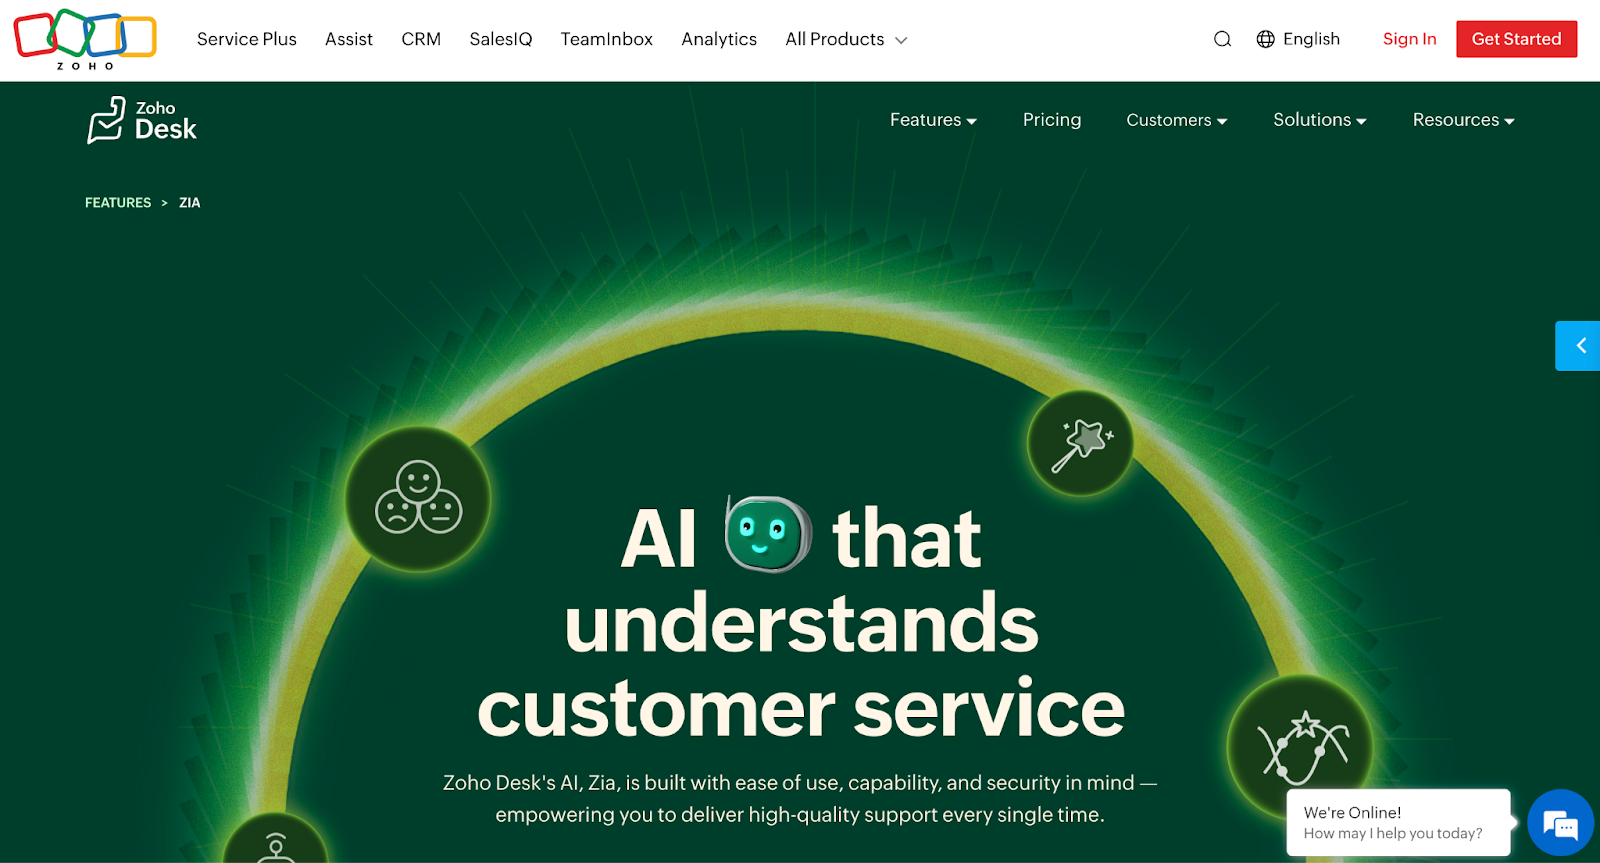Click the Zoho Desk logo
Viewport: 1600px width, 863px height.
[x=141, y=120]
